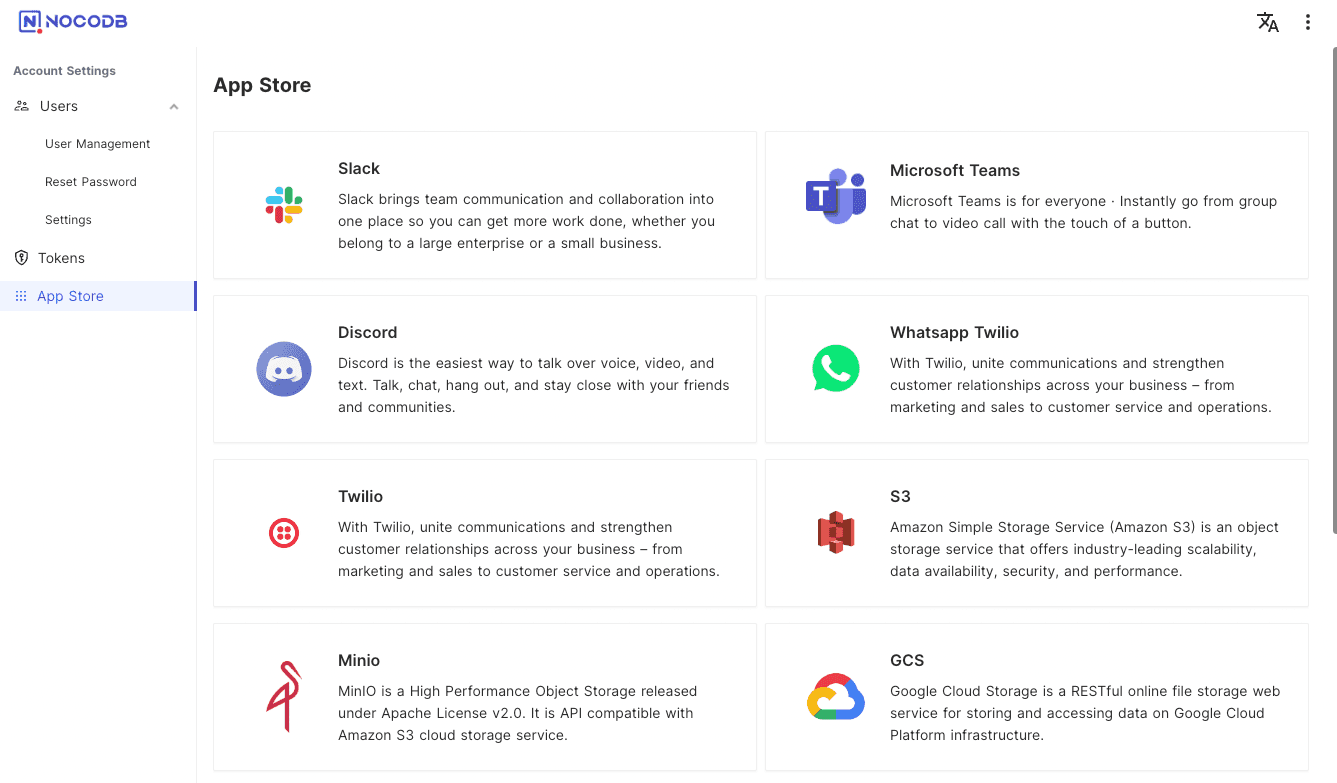Image resolution: width=1337 pixels, height=783 pixels.
Task: Click the Discord icon
Action: (x=284, y=369)
